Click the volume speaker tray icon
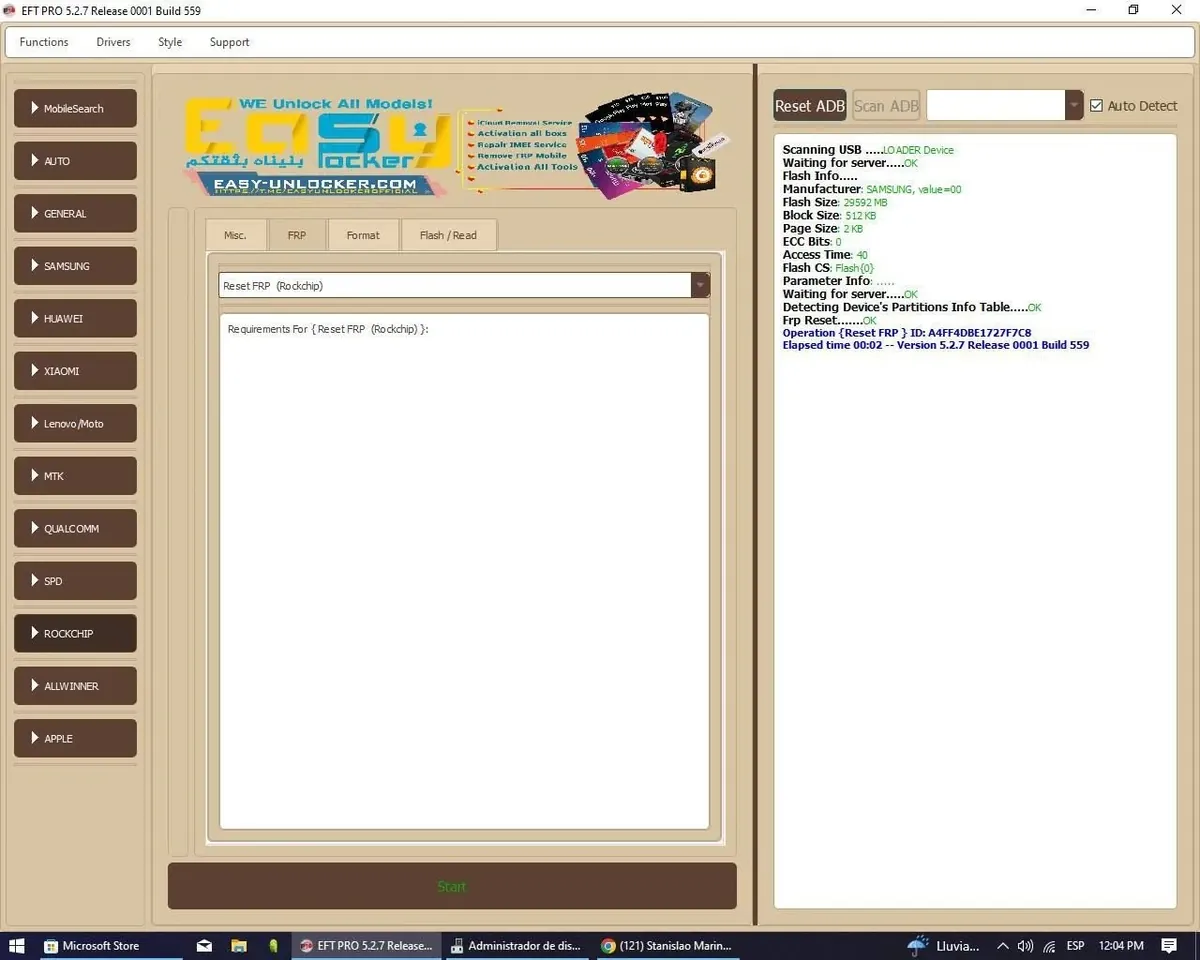This screenshot has width=1200, height=960. 1026,945
